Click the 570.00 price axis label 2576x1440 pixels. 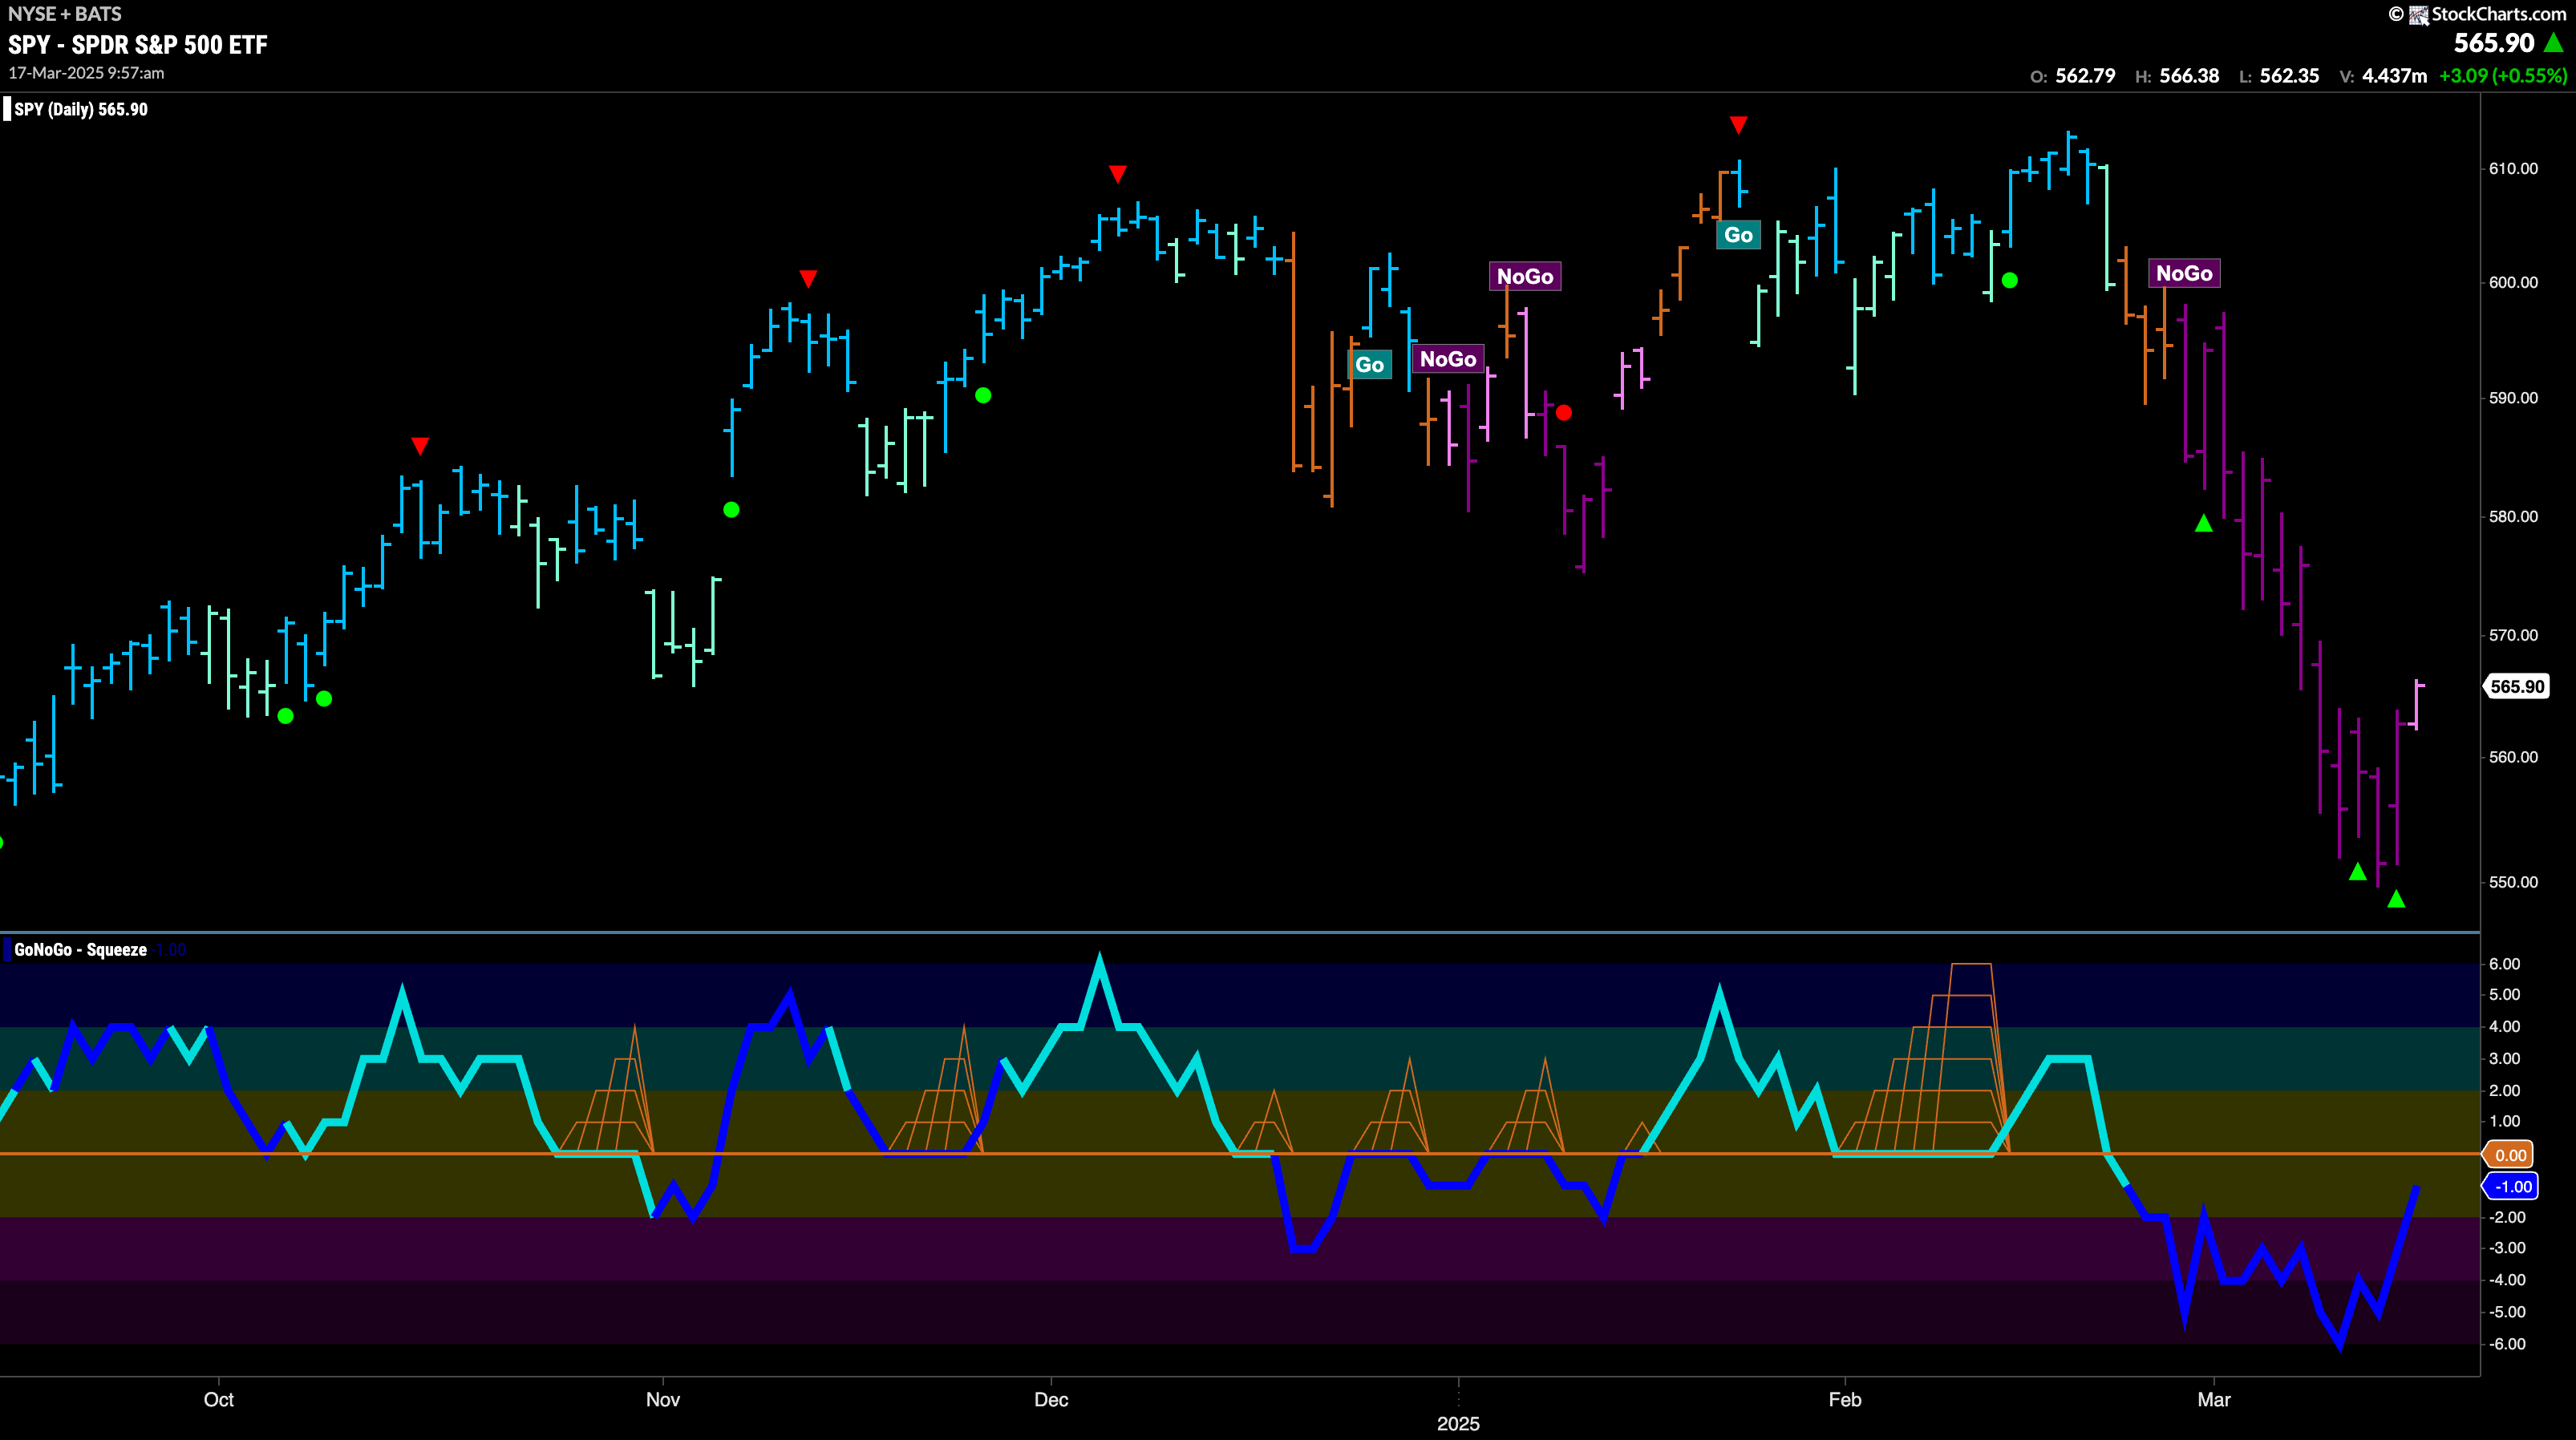[x=2513, y=635]
